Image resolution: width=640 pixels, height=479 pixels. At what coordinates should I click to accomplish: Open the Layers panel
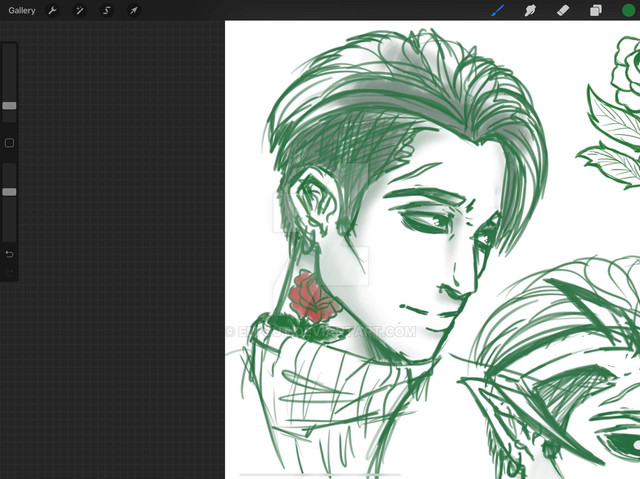595,11
